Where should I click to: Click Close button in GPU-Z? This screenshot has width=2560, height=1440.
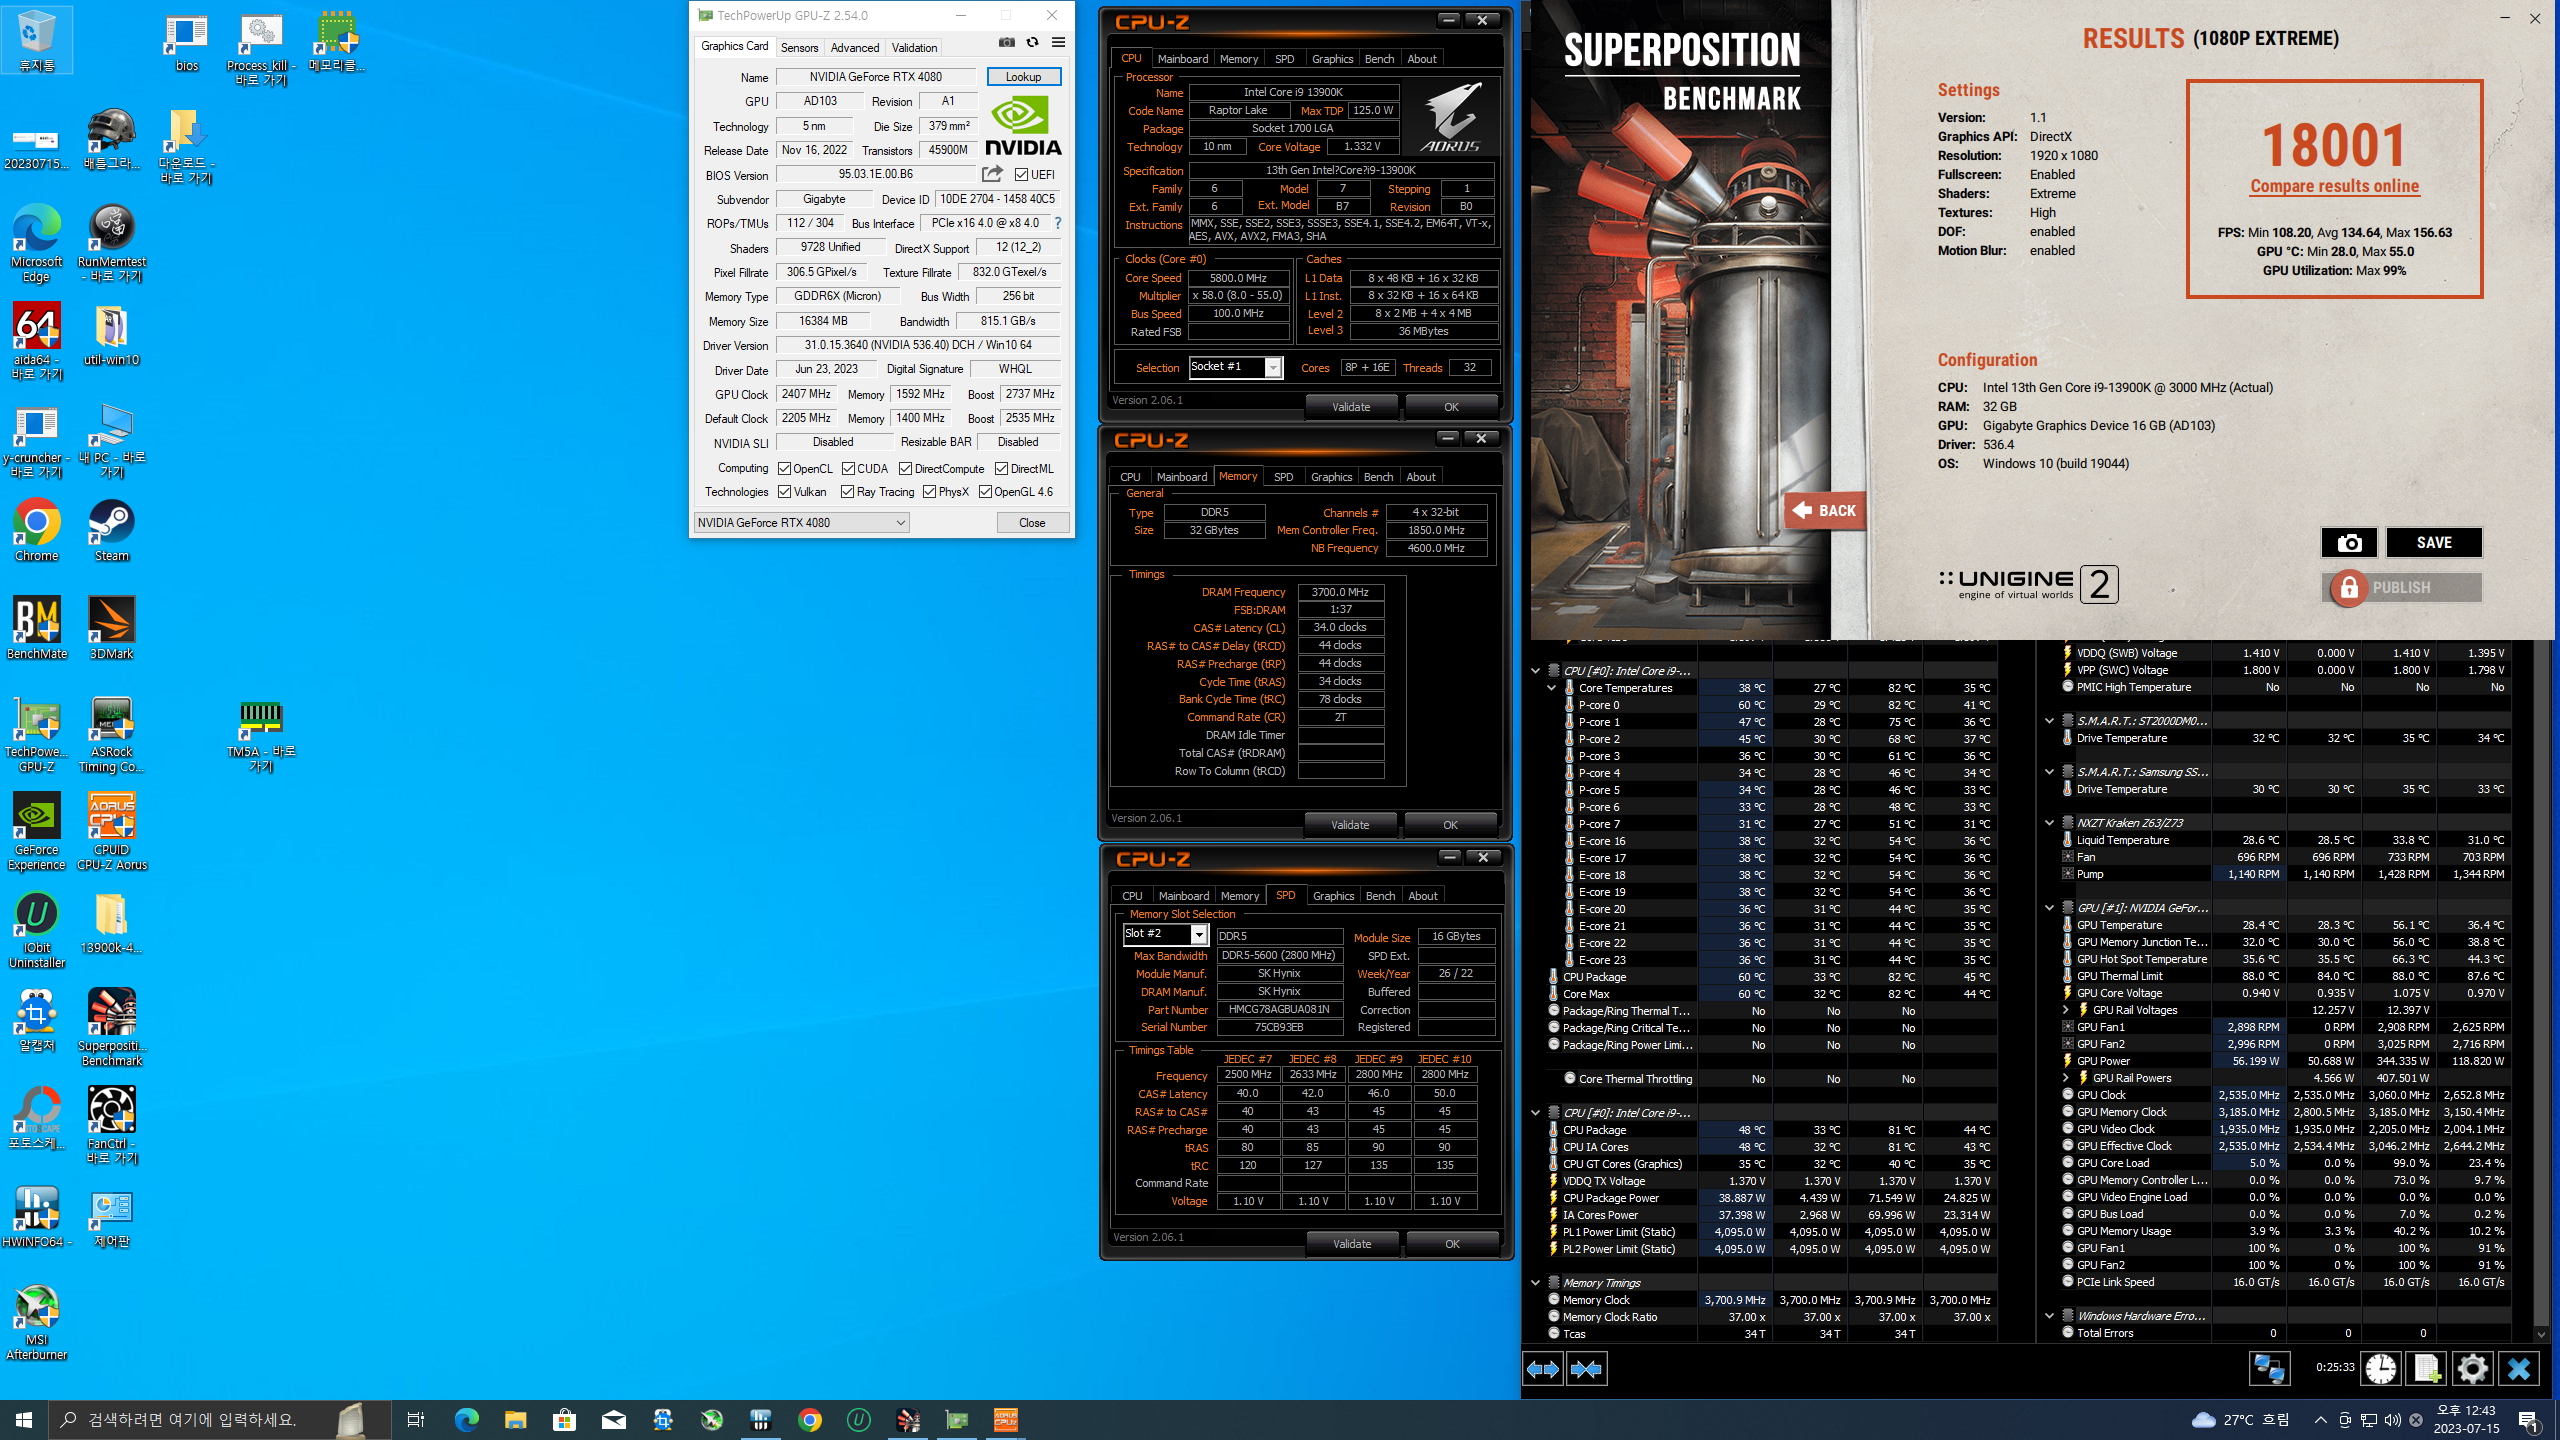click(x=1032, y=523)
